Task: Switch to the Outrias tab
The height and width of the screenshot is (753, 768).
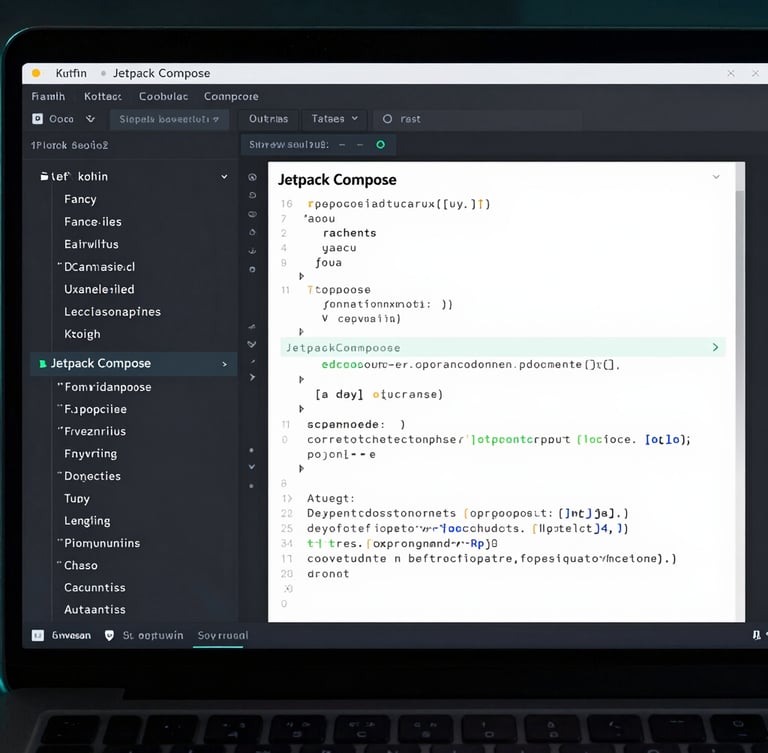Action: (268, 119)
